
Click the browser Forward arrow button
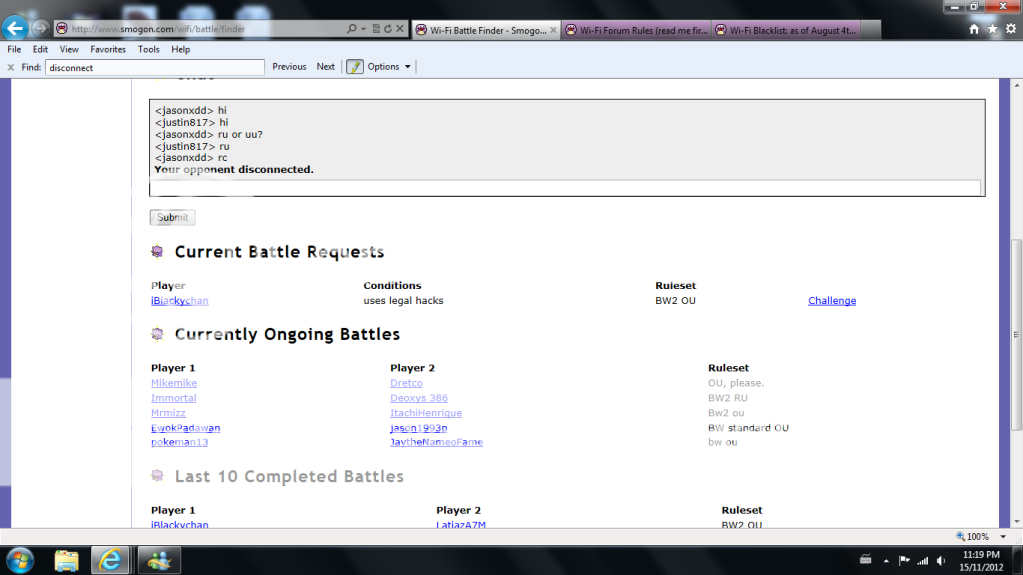tap(40, 28)
